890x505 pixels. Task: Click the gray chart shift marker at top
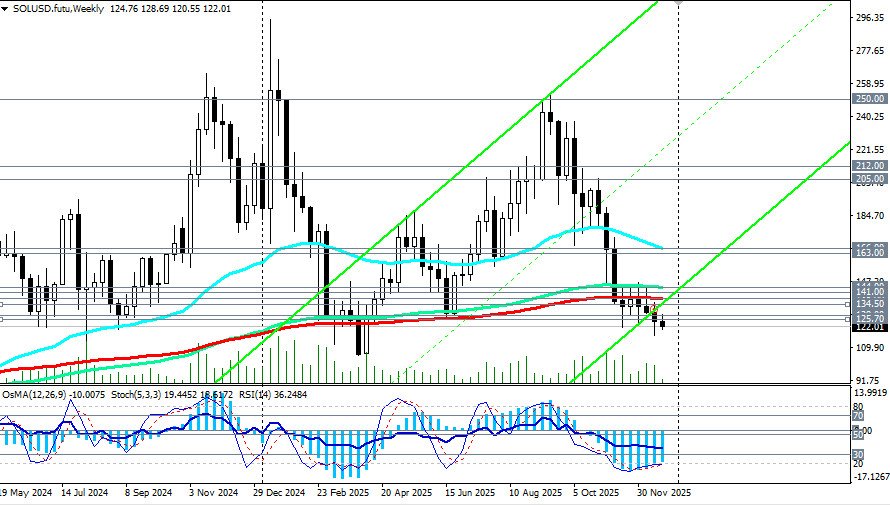tap(678, 3)
